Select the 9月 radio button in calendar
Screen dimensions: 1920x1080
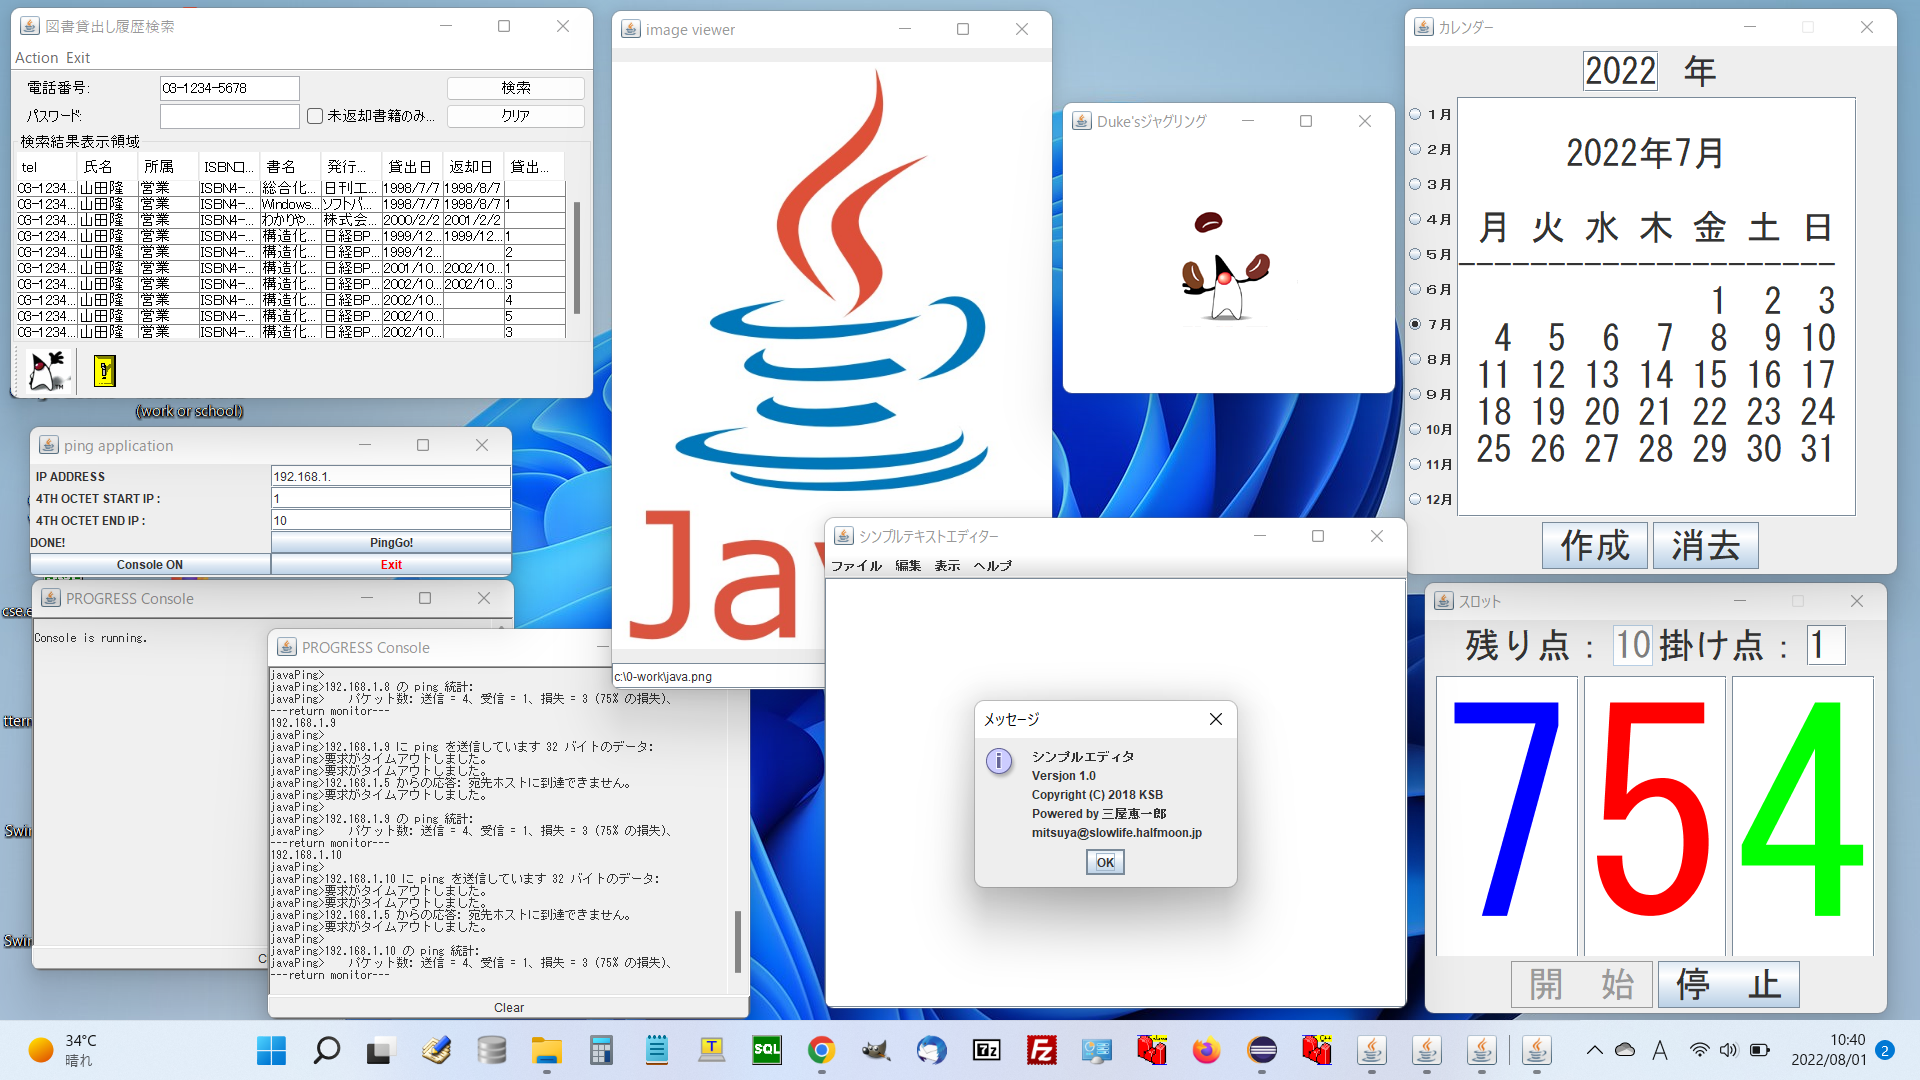(x=1415, y=394)
